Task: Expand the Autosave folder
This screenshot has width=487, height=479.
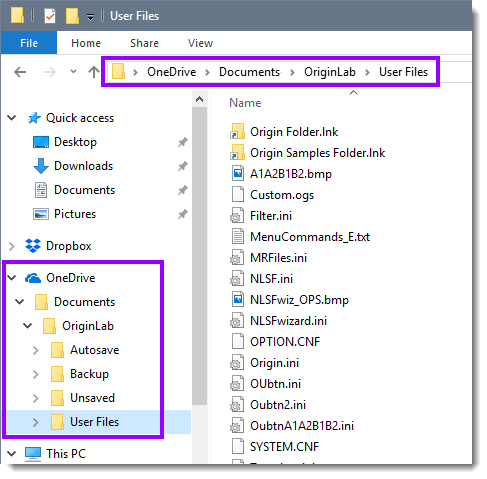Action: coord(36,350)
